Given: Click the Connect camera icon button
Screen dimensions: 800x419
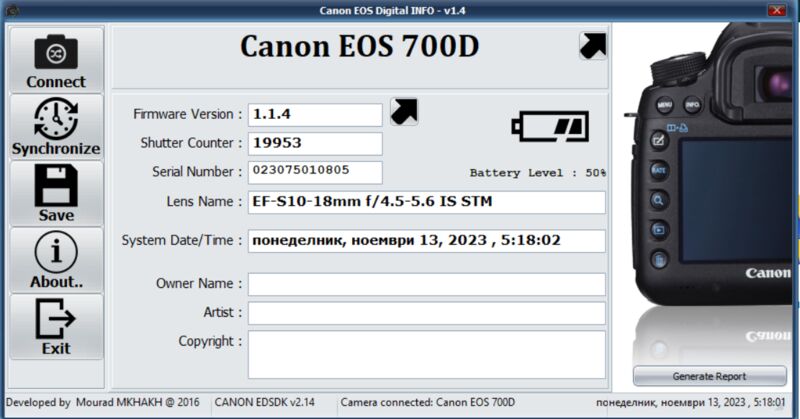Looking at the screenshot, I should coord(56,59).
